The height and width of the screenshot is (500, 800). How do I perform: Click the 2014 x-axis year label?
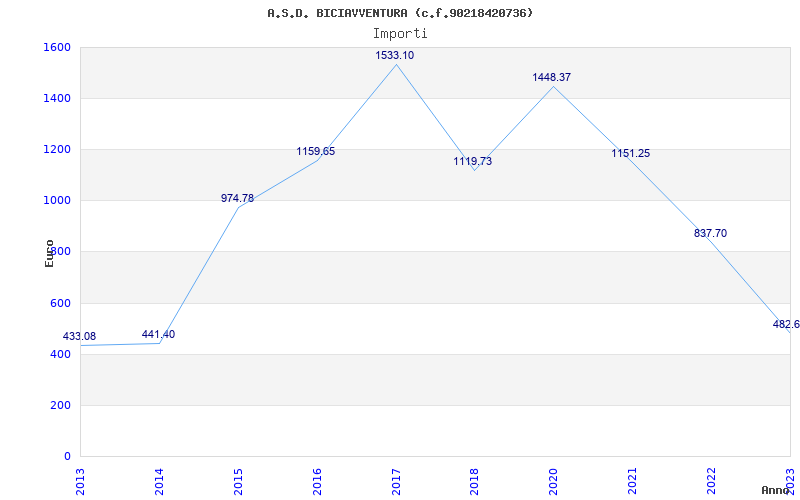click(x=159, y=482)
